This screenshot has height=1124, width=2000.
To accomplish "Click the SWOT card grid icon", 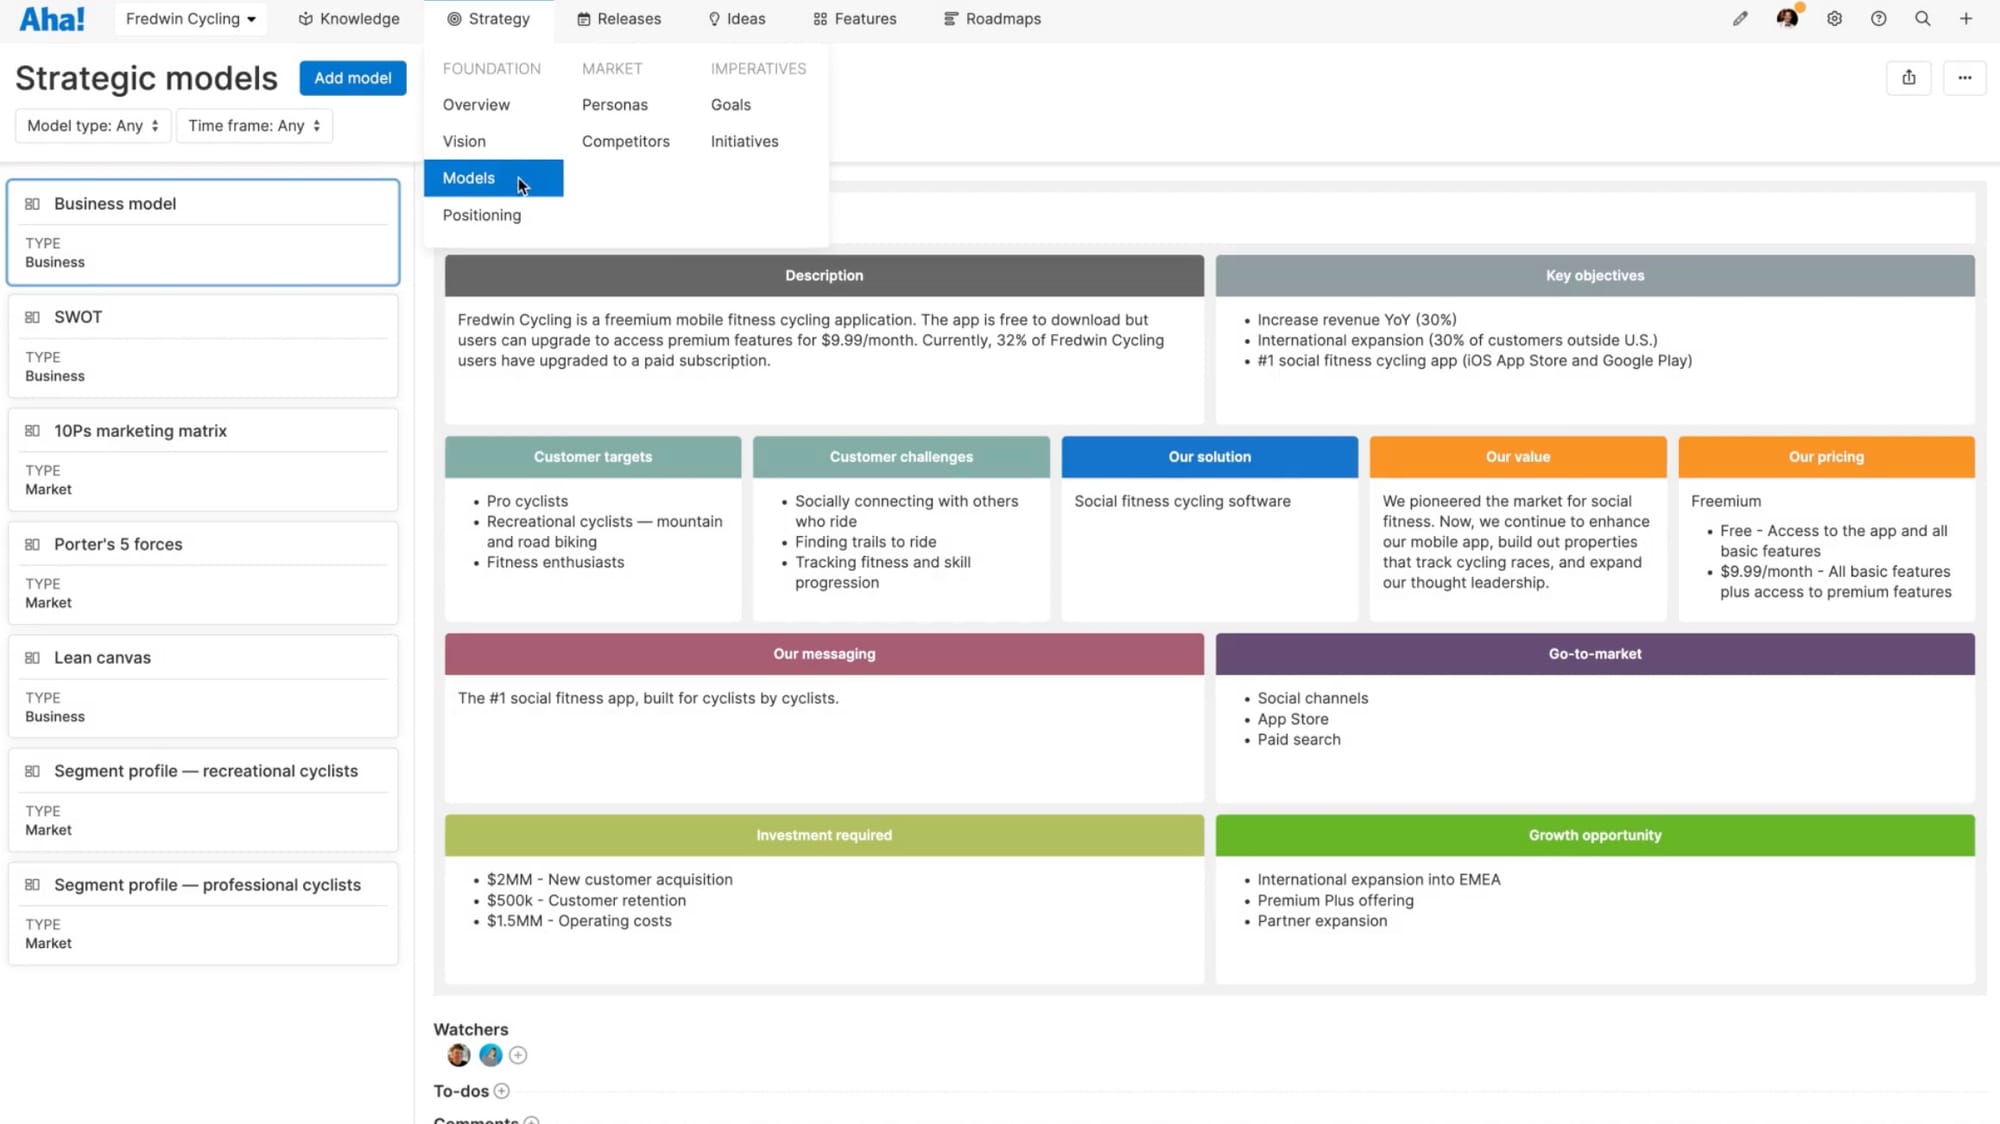I will (32, 317).
